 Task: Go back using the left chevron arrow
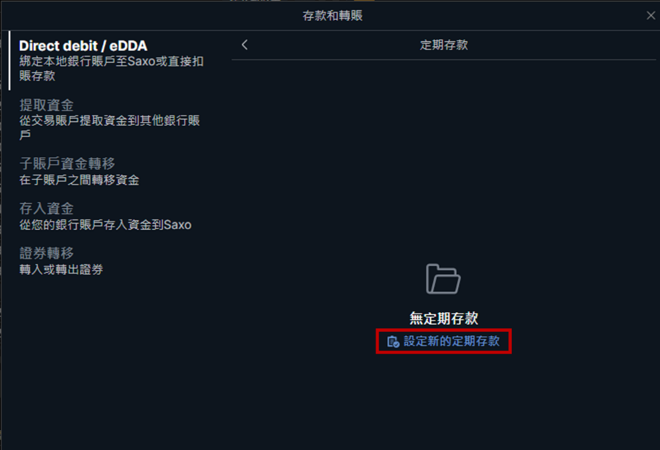245,45
